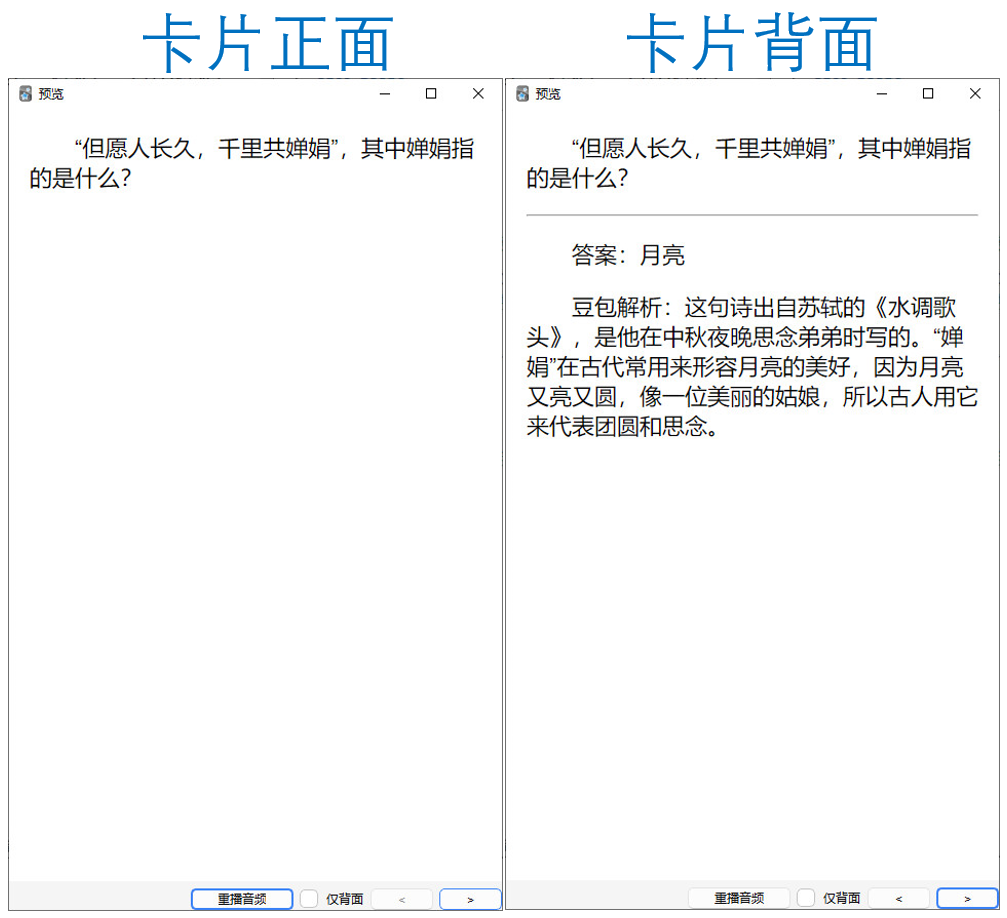
Task: Click Anki app icon in left preview window
Action: [x=25, y=94]
